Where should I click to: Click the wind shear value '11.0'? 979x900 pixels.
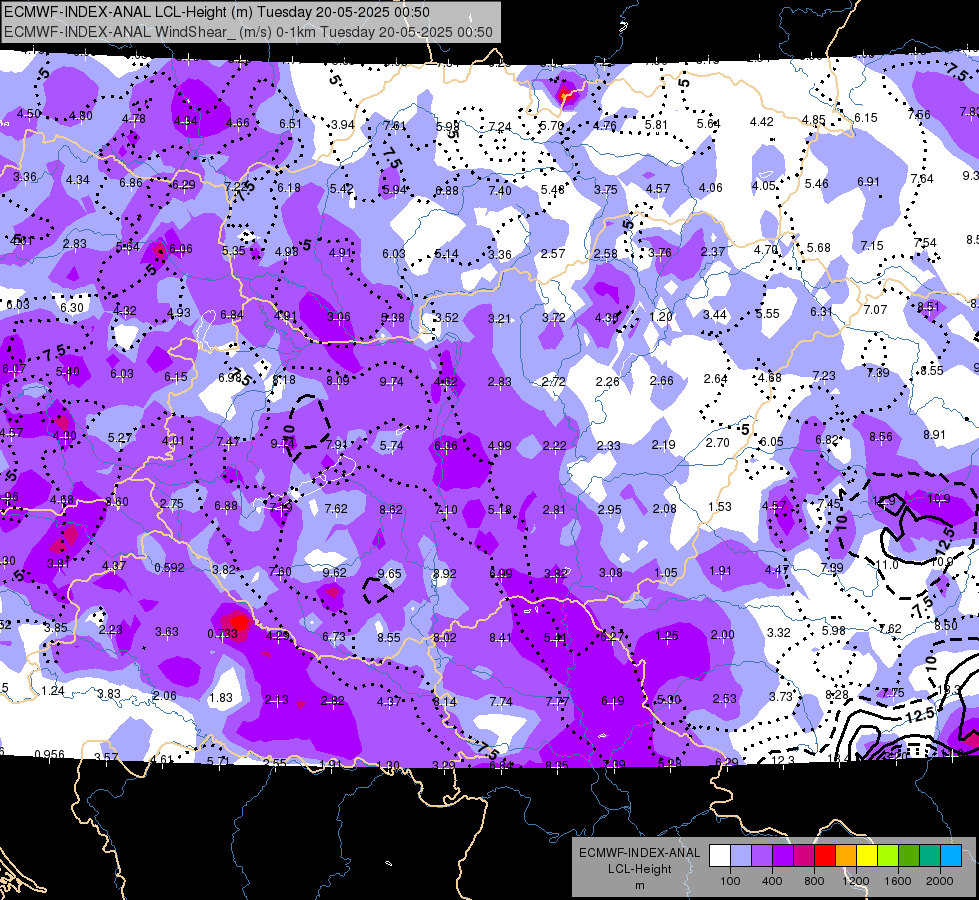click(x=887, y=565)
